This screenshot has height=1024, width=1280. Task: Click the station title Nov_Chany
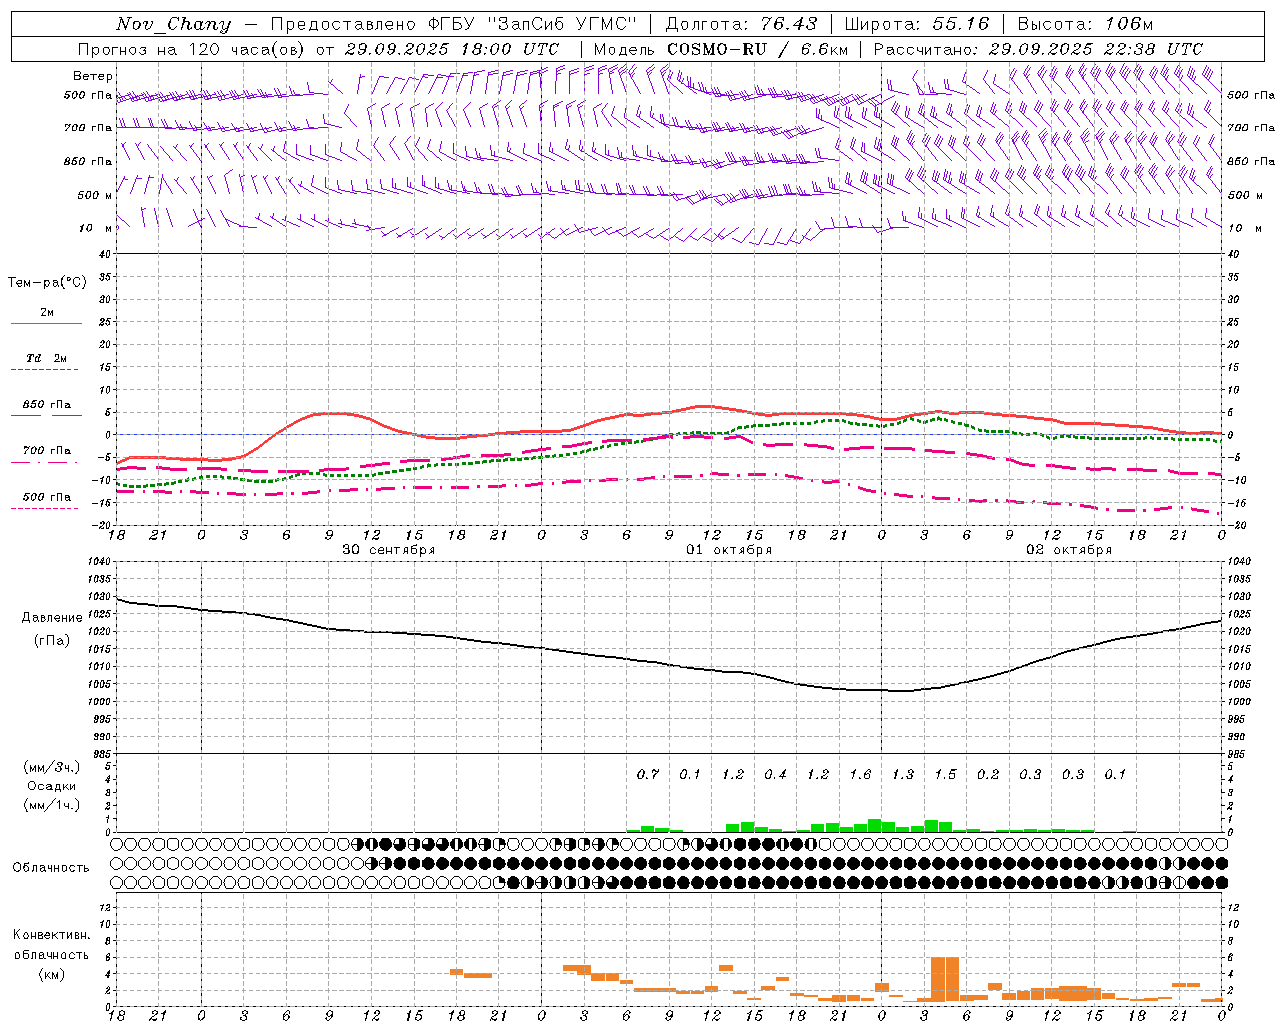point(173,24)
